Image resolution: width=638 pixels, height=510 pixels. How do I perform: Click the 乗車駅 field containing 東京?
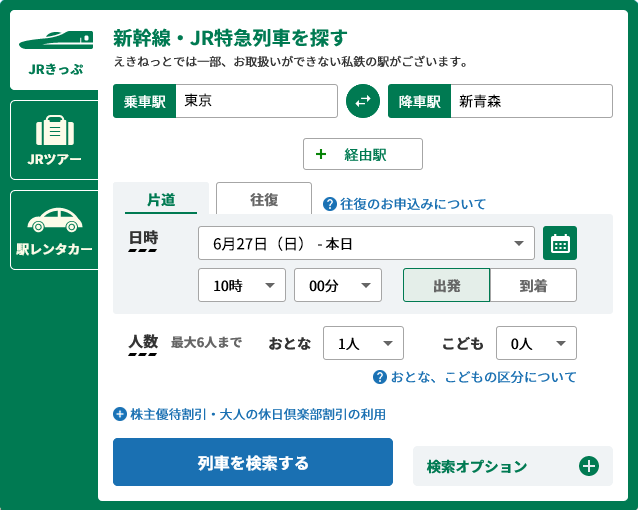pos(256,101)
